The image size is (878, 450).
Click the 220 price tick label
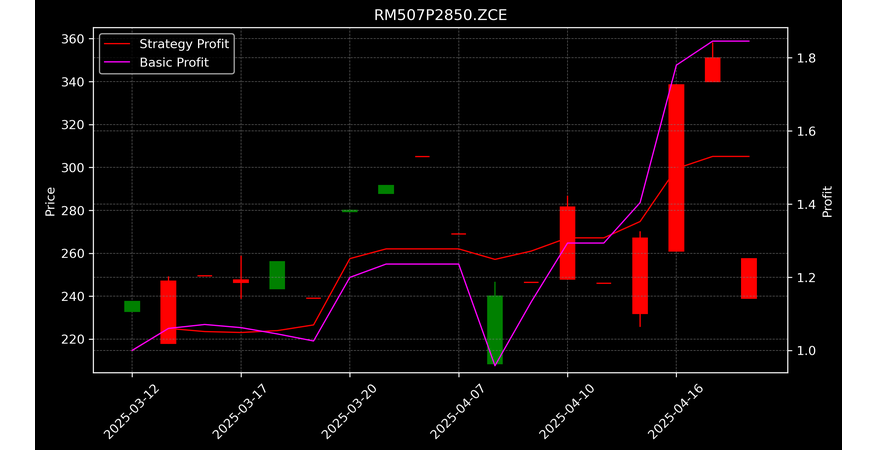[x=74, y=339]
